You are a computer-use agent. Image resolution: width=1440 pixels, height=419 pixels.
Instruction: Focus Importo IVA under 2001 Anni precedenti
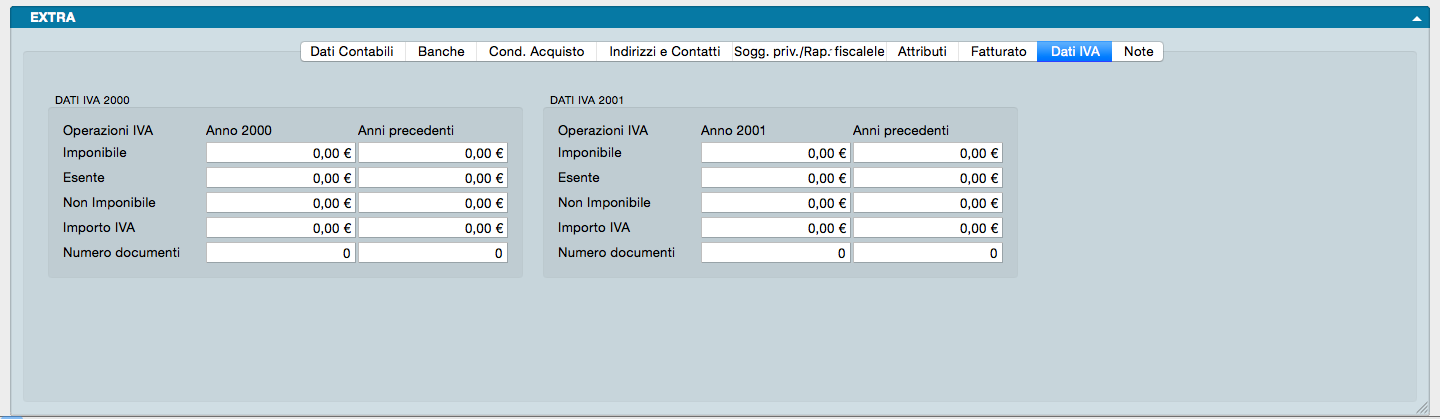tap(927, 228)
